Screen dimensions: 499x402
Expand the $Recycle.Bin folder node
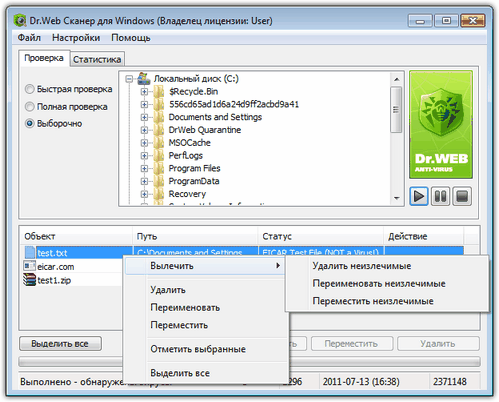(x=144, y=92)
